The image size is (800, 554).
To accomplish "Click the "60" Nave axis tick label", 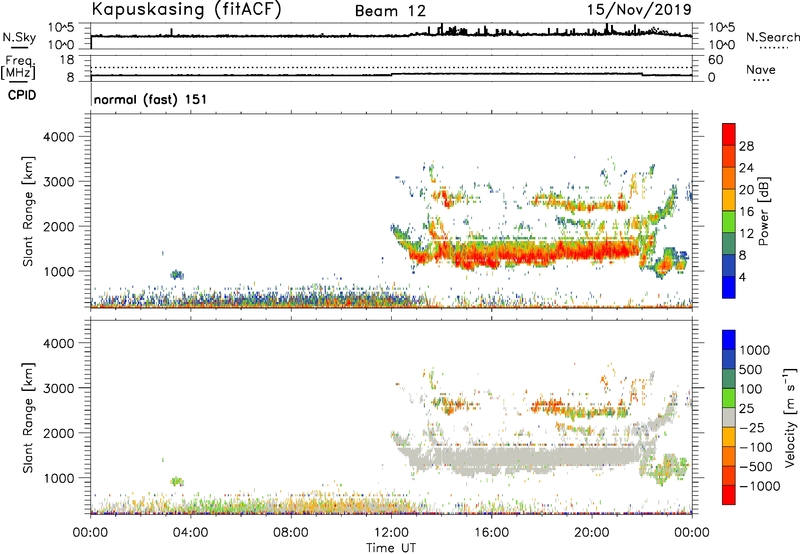I will [715, 60].
